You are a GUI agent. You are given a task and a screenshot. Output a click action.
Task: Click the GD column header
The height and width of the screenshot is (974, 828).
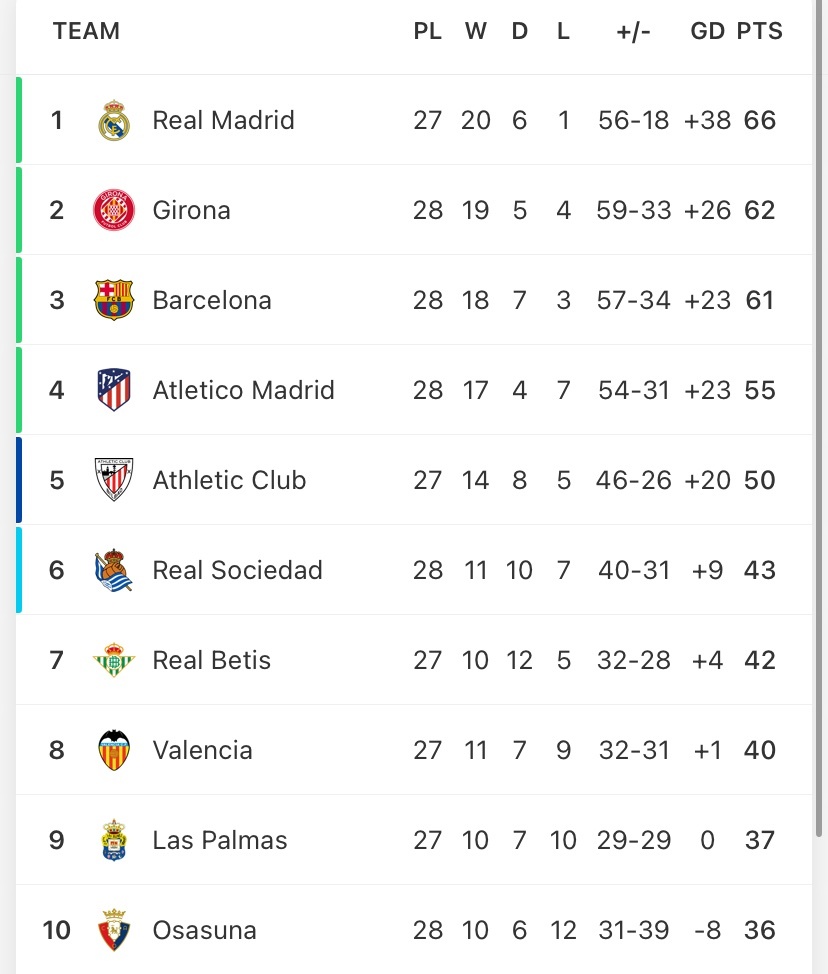point(707,32)
